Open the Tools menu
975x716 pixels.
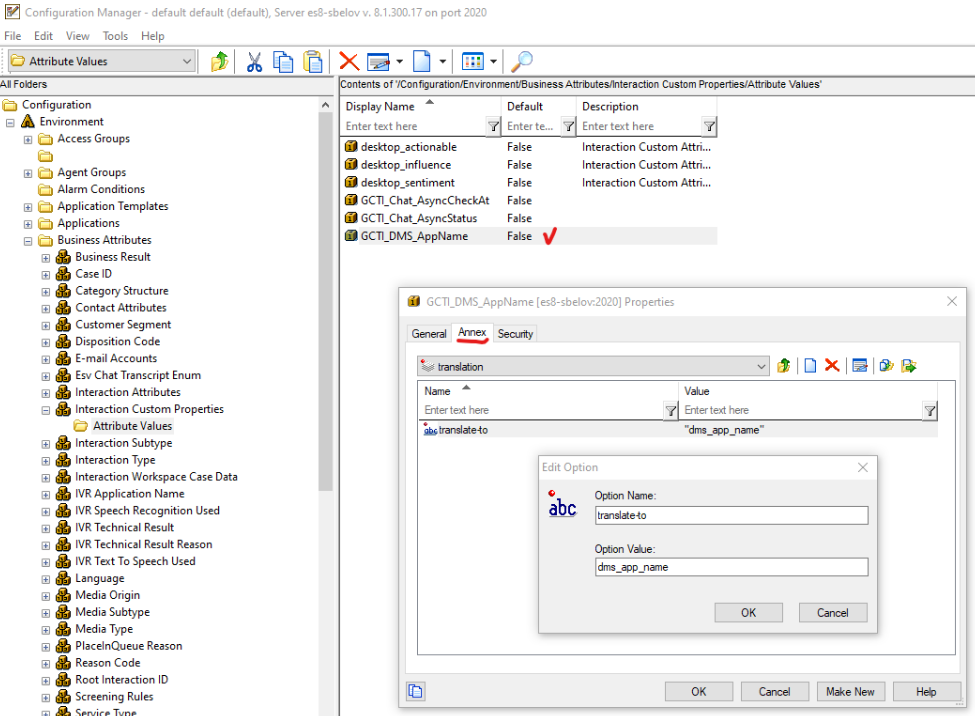coord(115,36)
